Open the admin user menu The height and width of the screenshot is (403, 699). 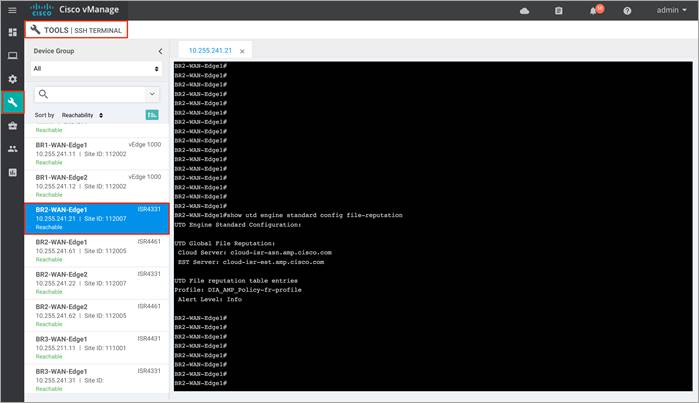tap(671, 10)
